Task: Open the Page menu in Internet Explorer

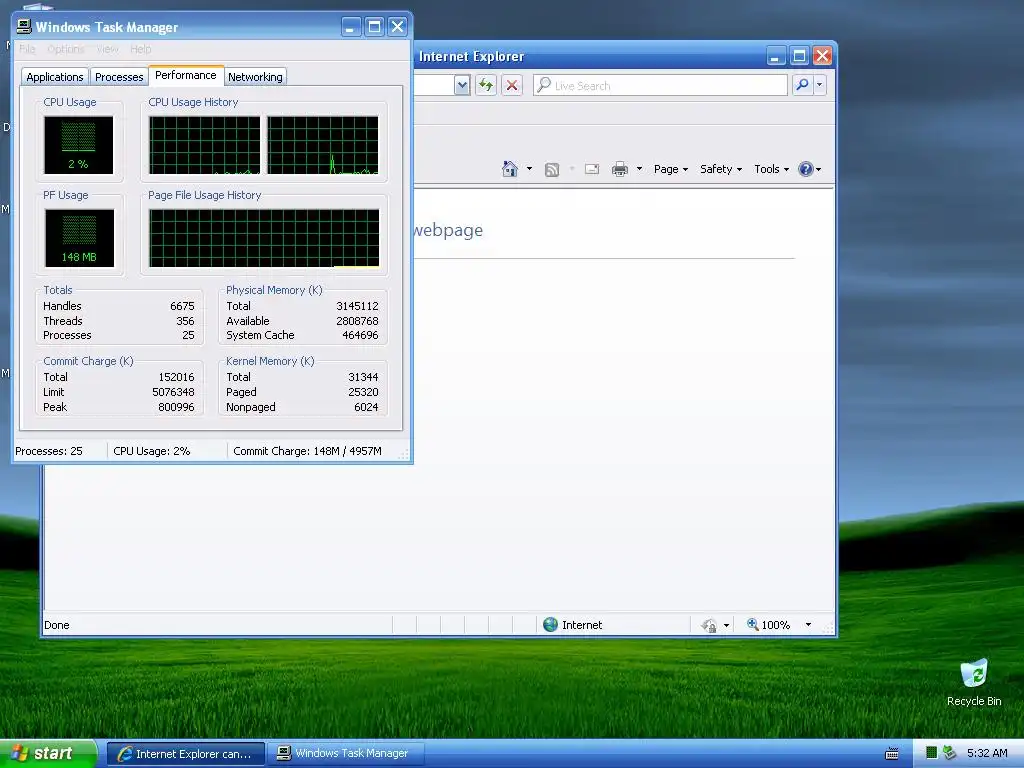Action: pos(671,169)
